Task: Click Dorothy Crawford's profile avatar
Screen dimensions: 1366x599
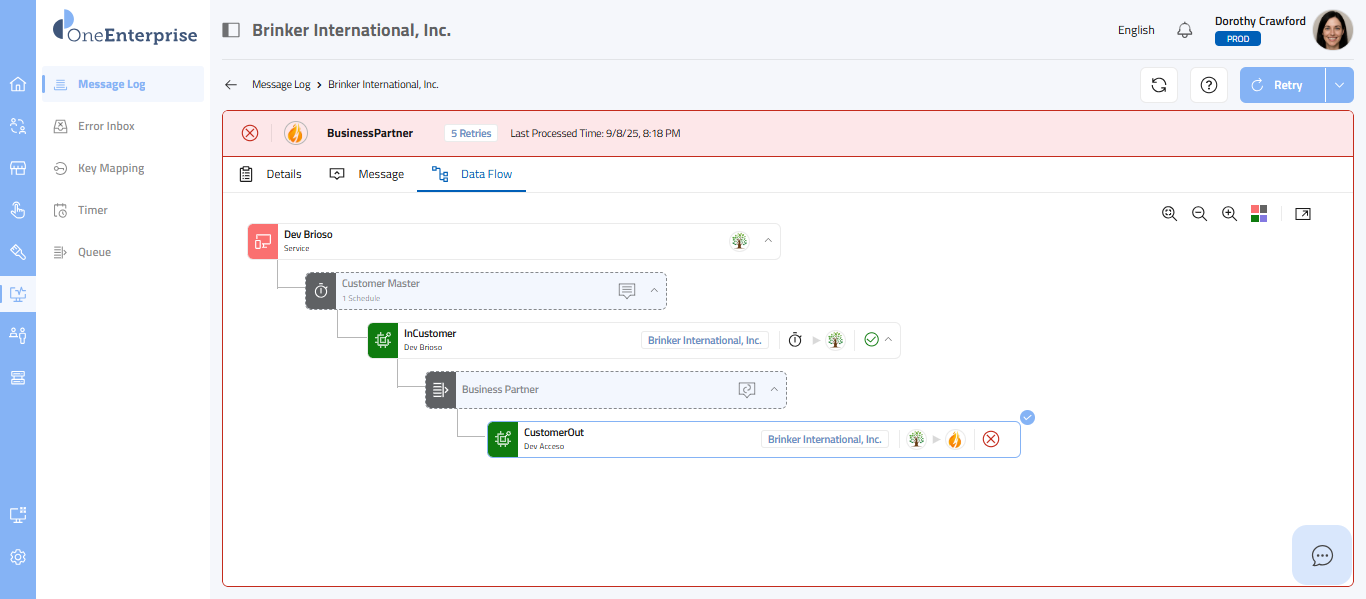Action: [x=1332, y=30]
